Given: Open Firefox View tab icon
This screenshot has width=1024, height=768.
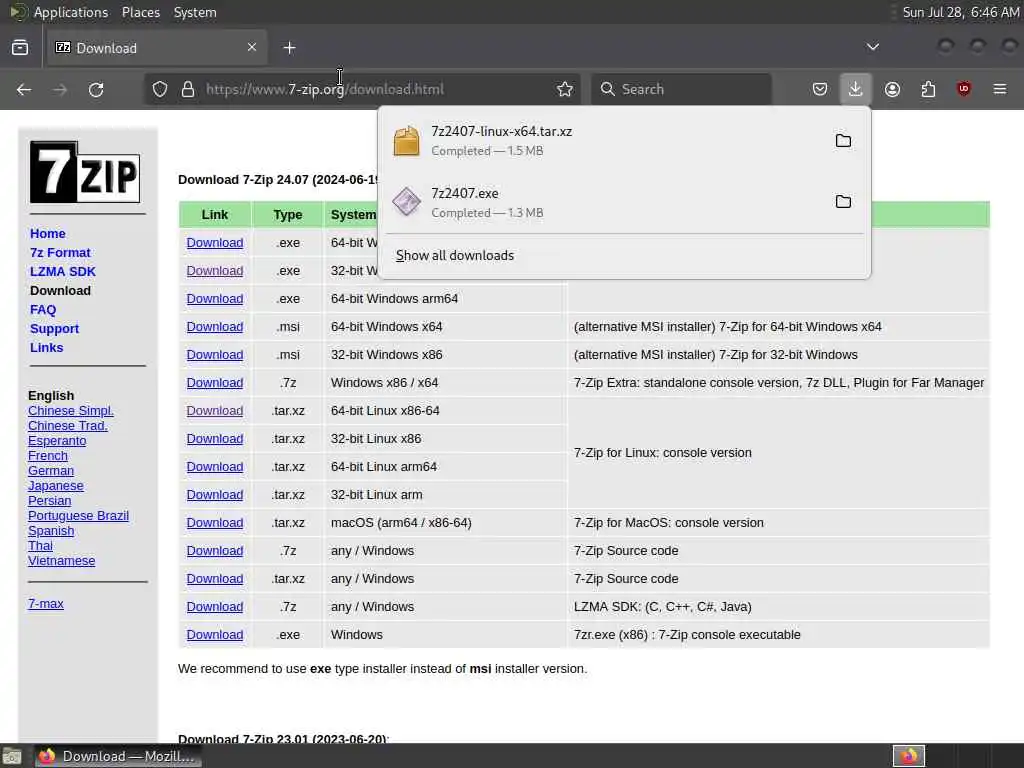Looking at the screenshot, I should (20, 48).
